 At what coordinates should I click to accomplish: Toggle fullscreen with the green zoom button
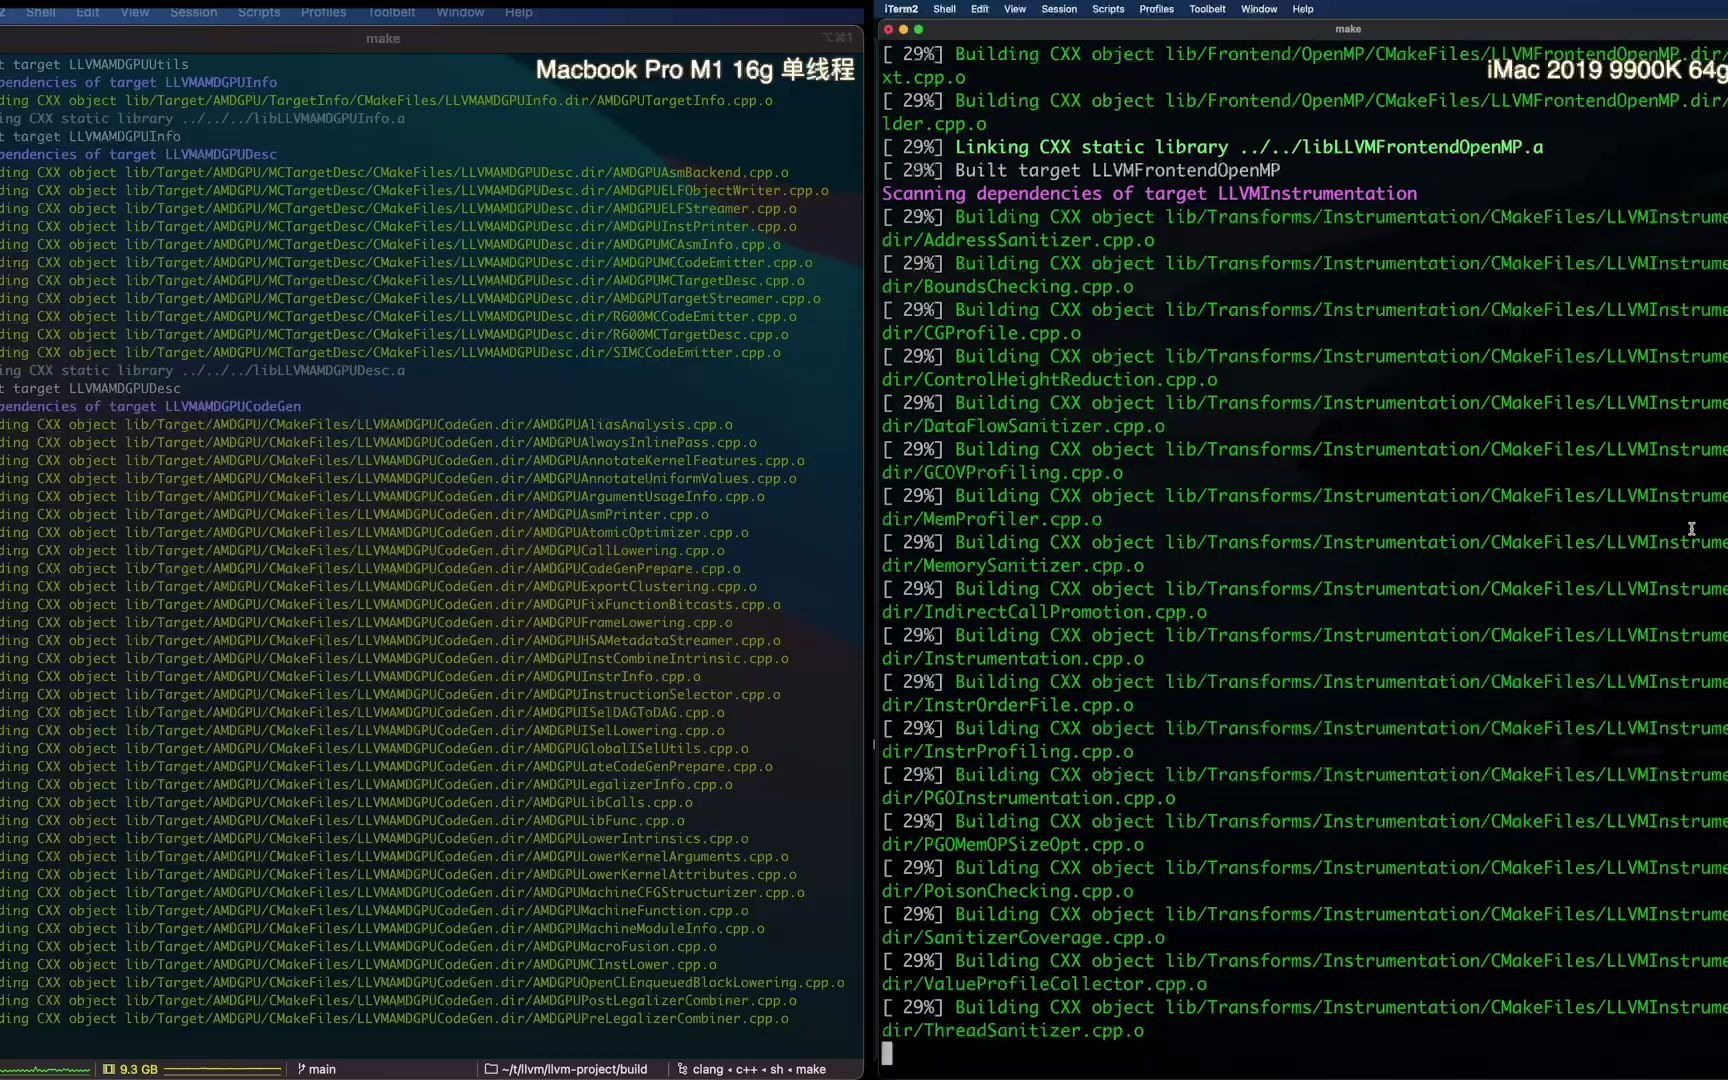(919, 30)
